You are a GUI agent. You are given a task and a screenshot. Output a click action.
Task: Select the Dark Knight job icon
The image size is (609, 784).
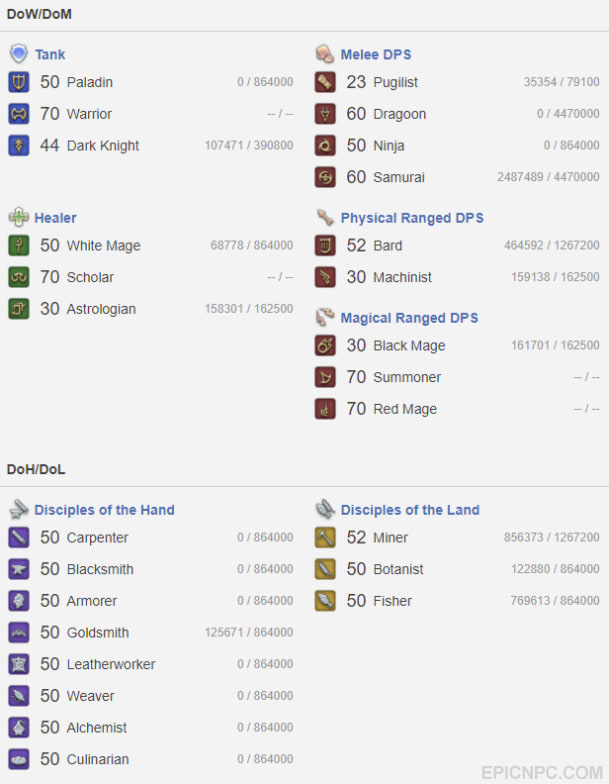click(x=18, y=146)
